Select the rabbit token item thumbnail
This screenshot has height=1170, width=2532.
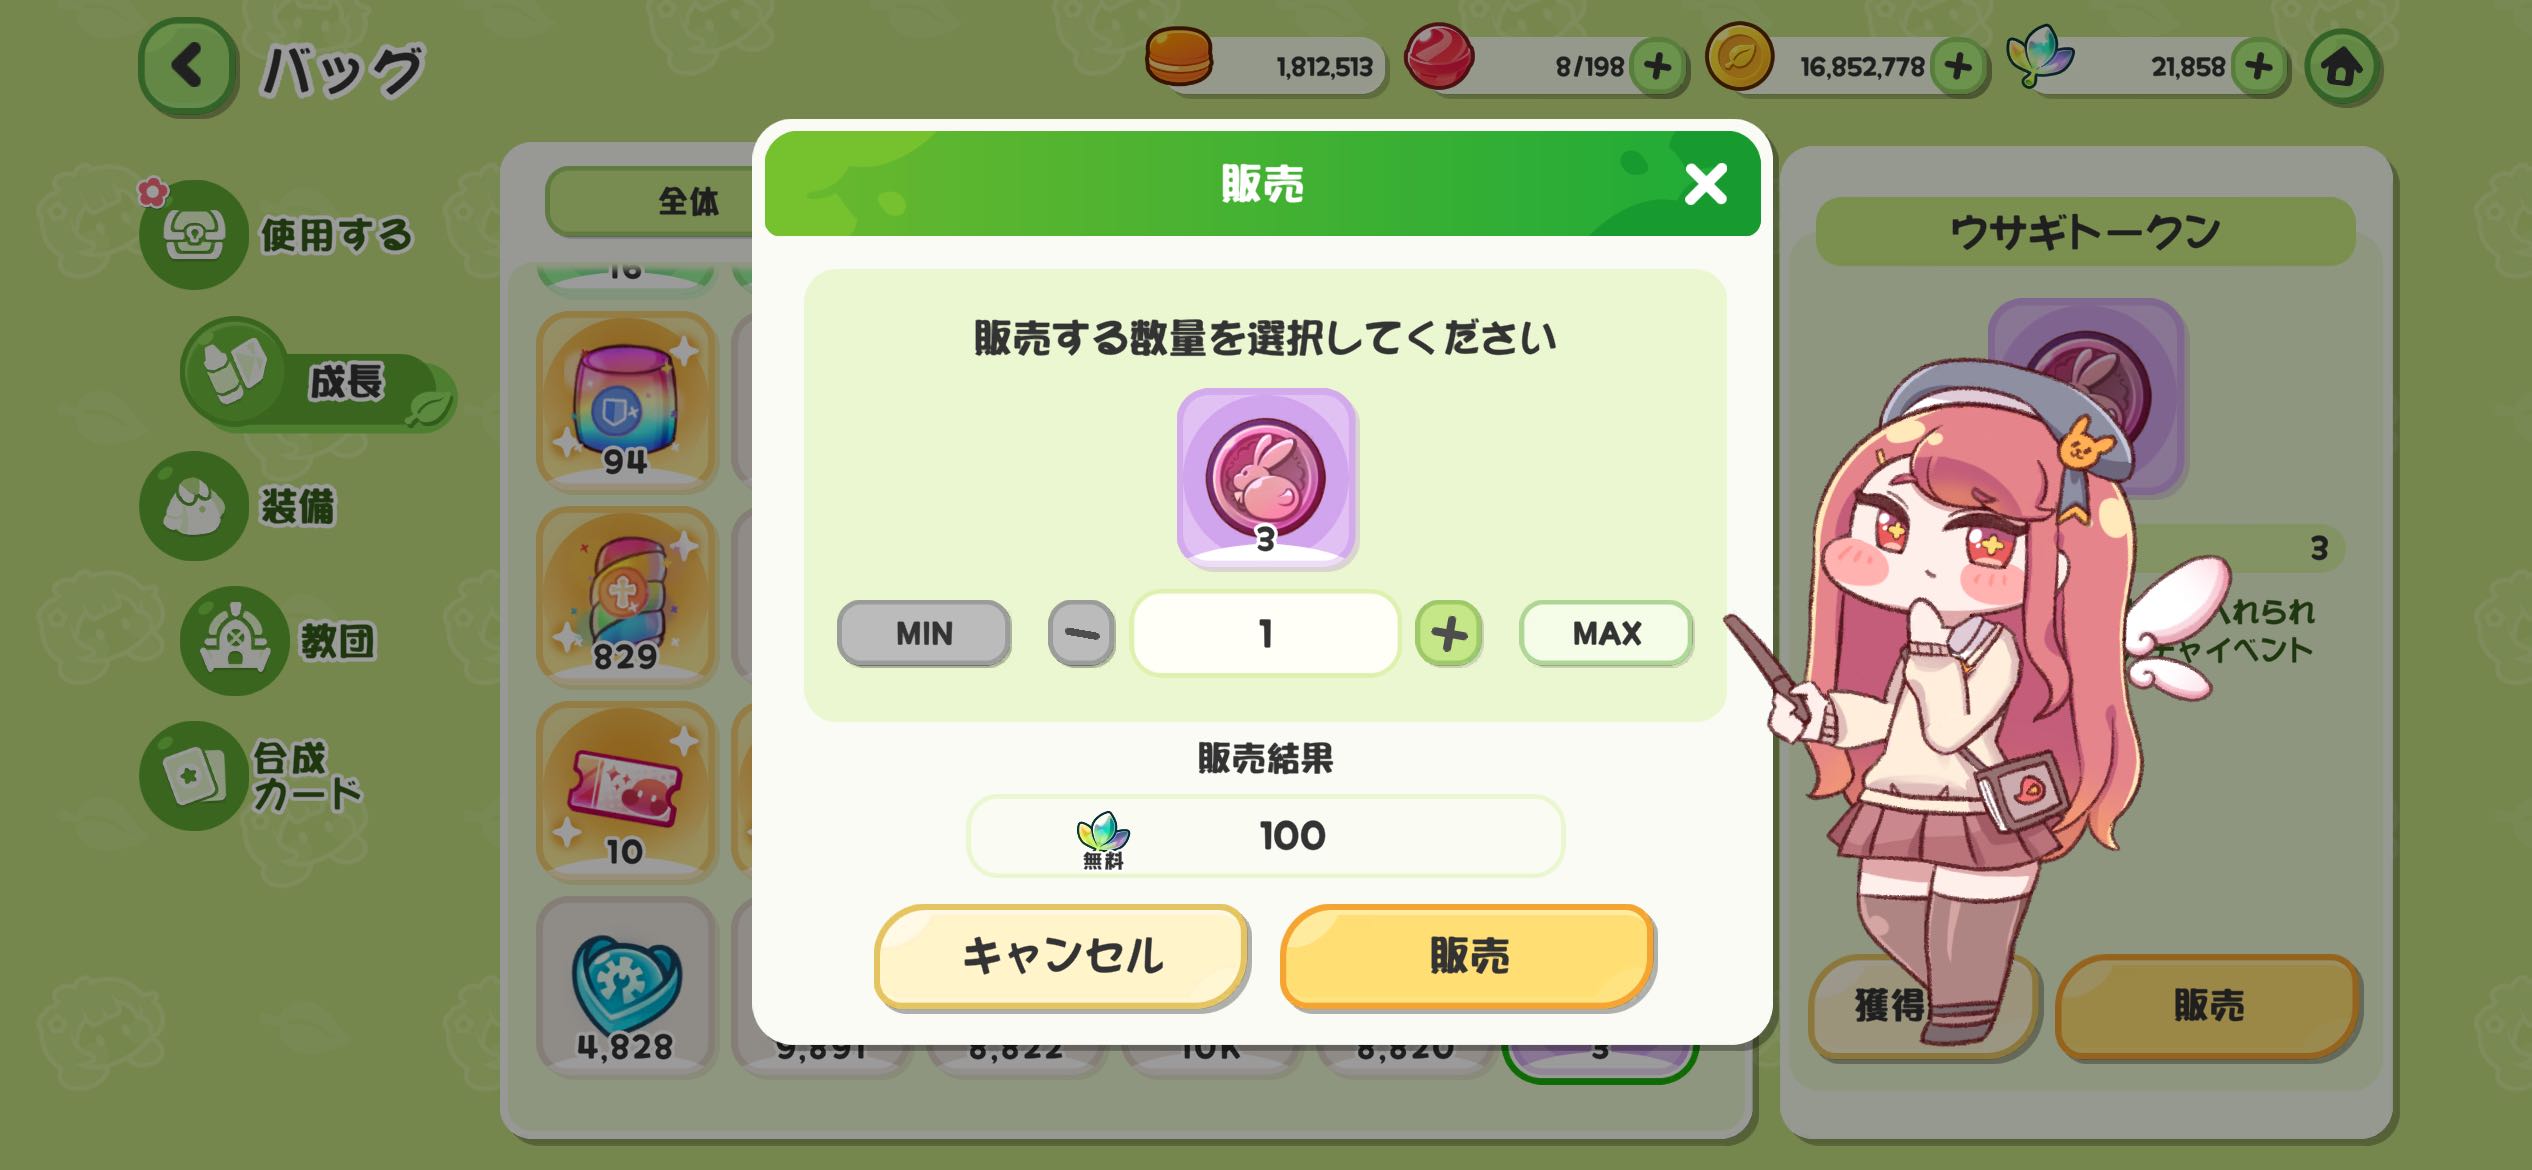(x=1266, y=478)
